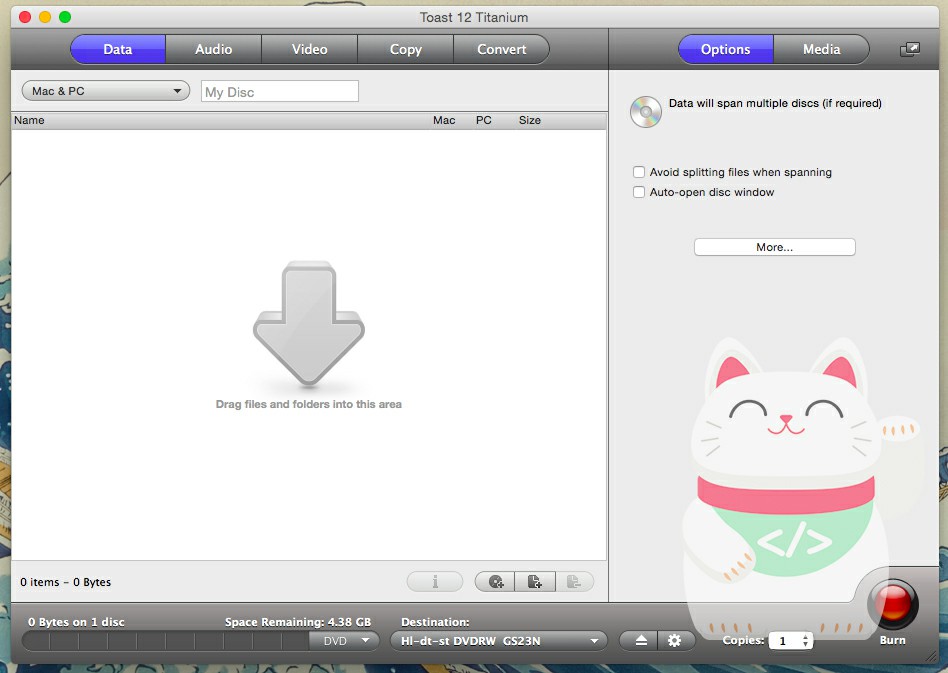Click the Copies number field
This screenshot has height=673, width=948.
click(x=784, y=640)
